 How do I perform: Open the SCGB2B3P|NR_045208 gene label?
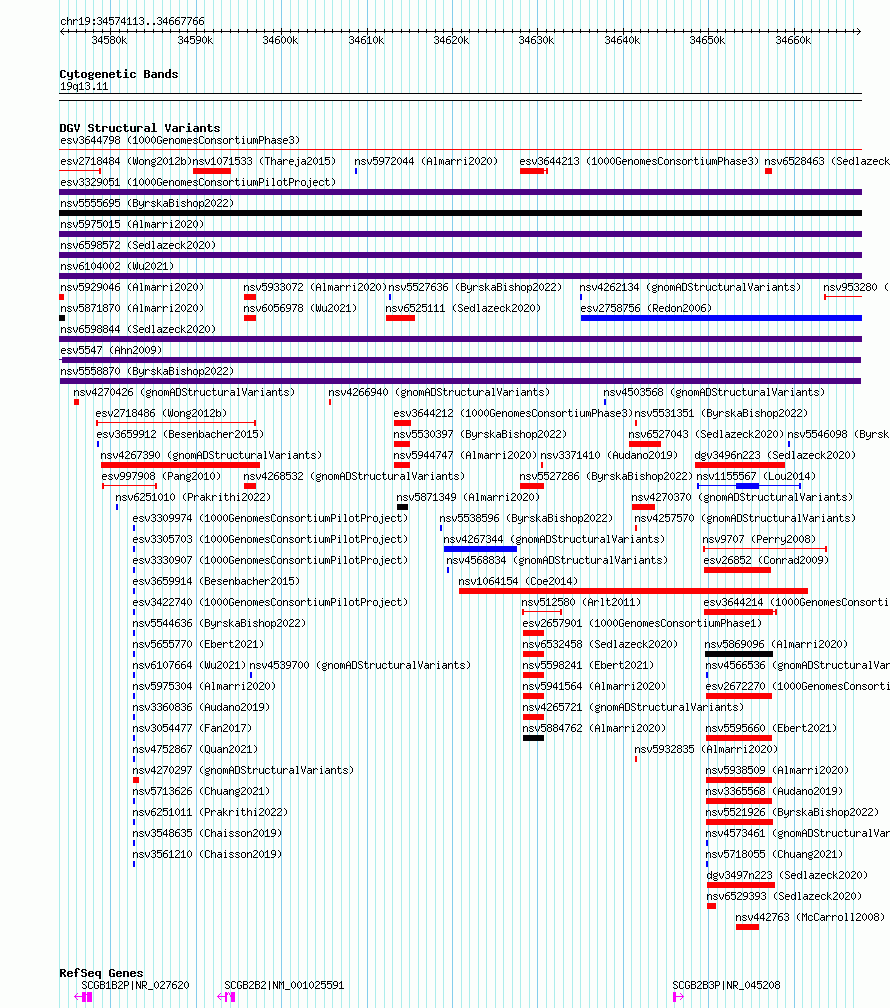(726, 985)
